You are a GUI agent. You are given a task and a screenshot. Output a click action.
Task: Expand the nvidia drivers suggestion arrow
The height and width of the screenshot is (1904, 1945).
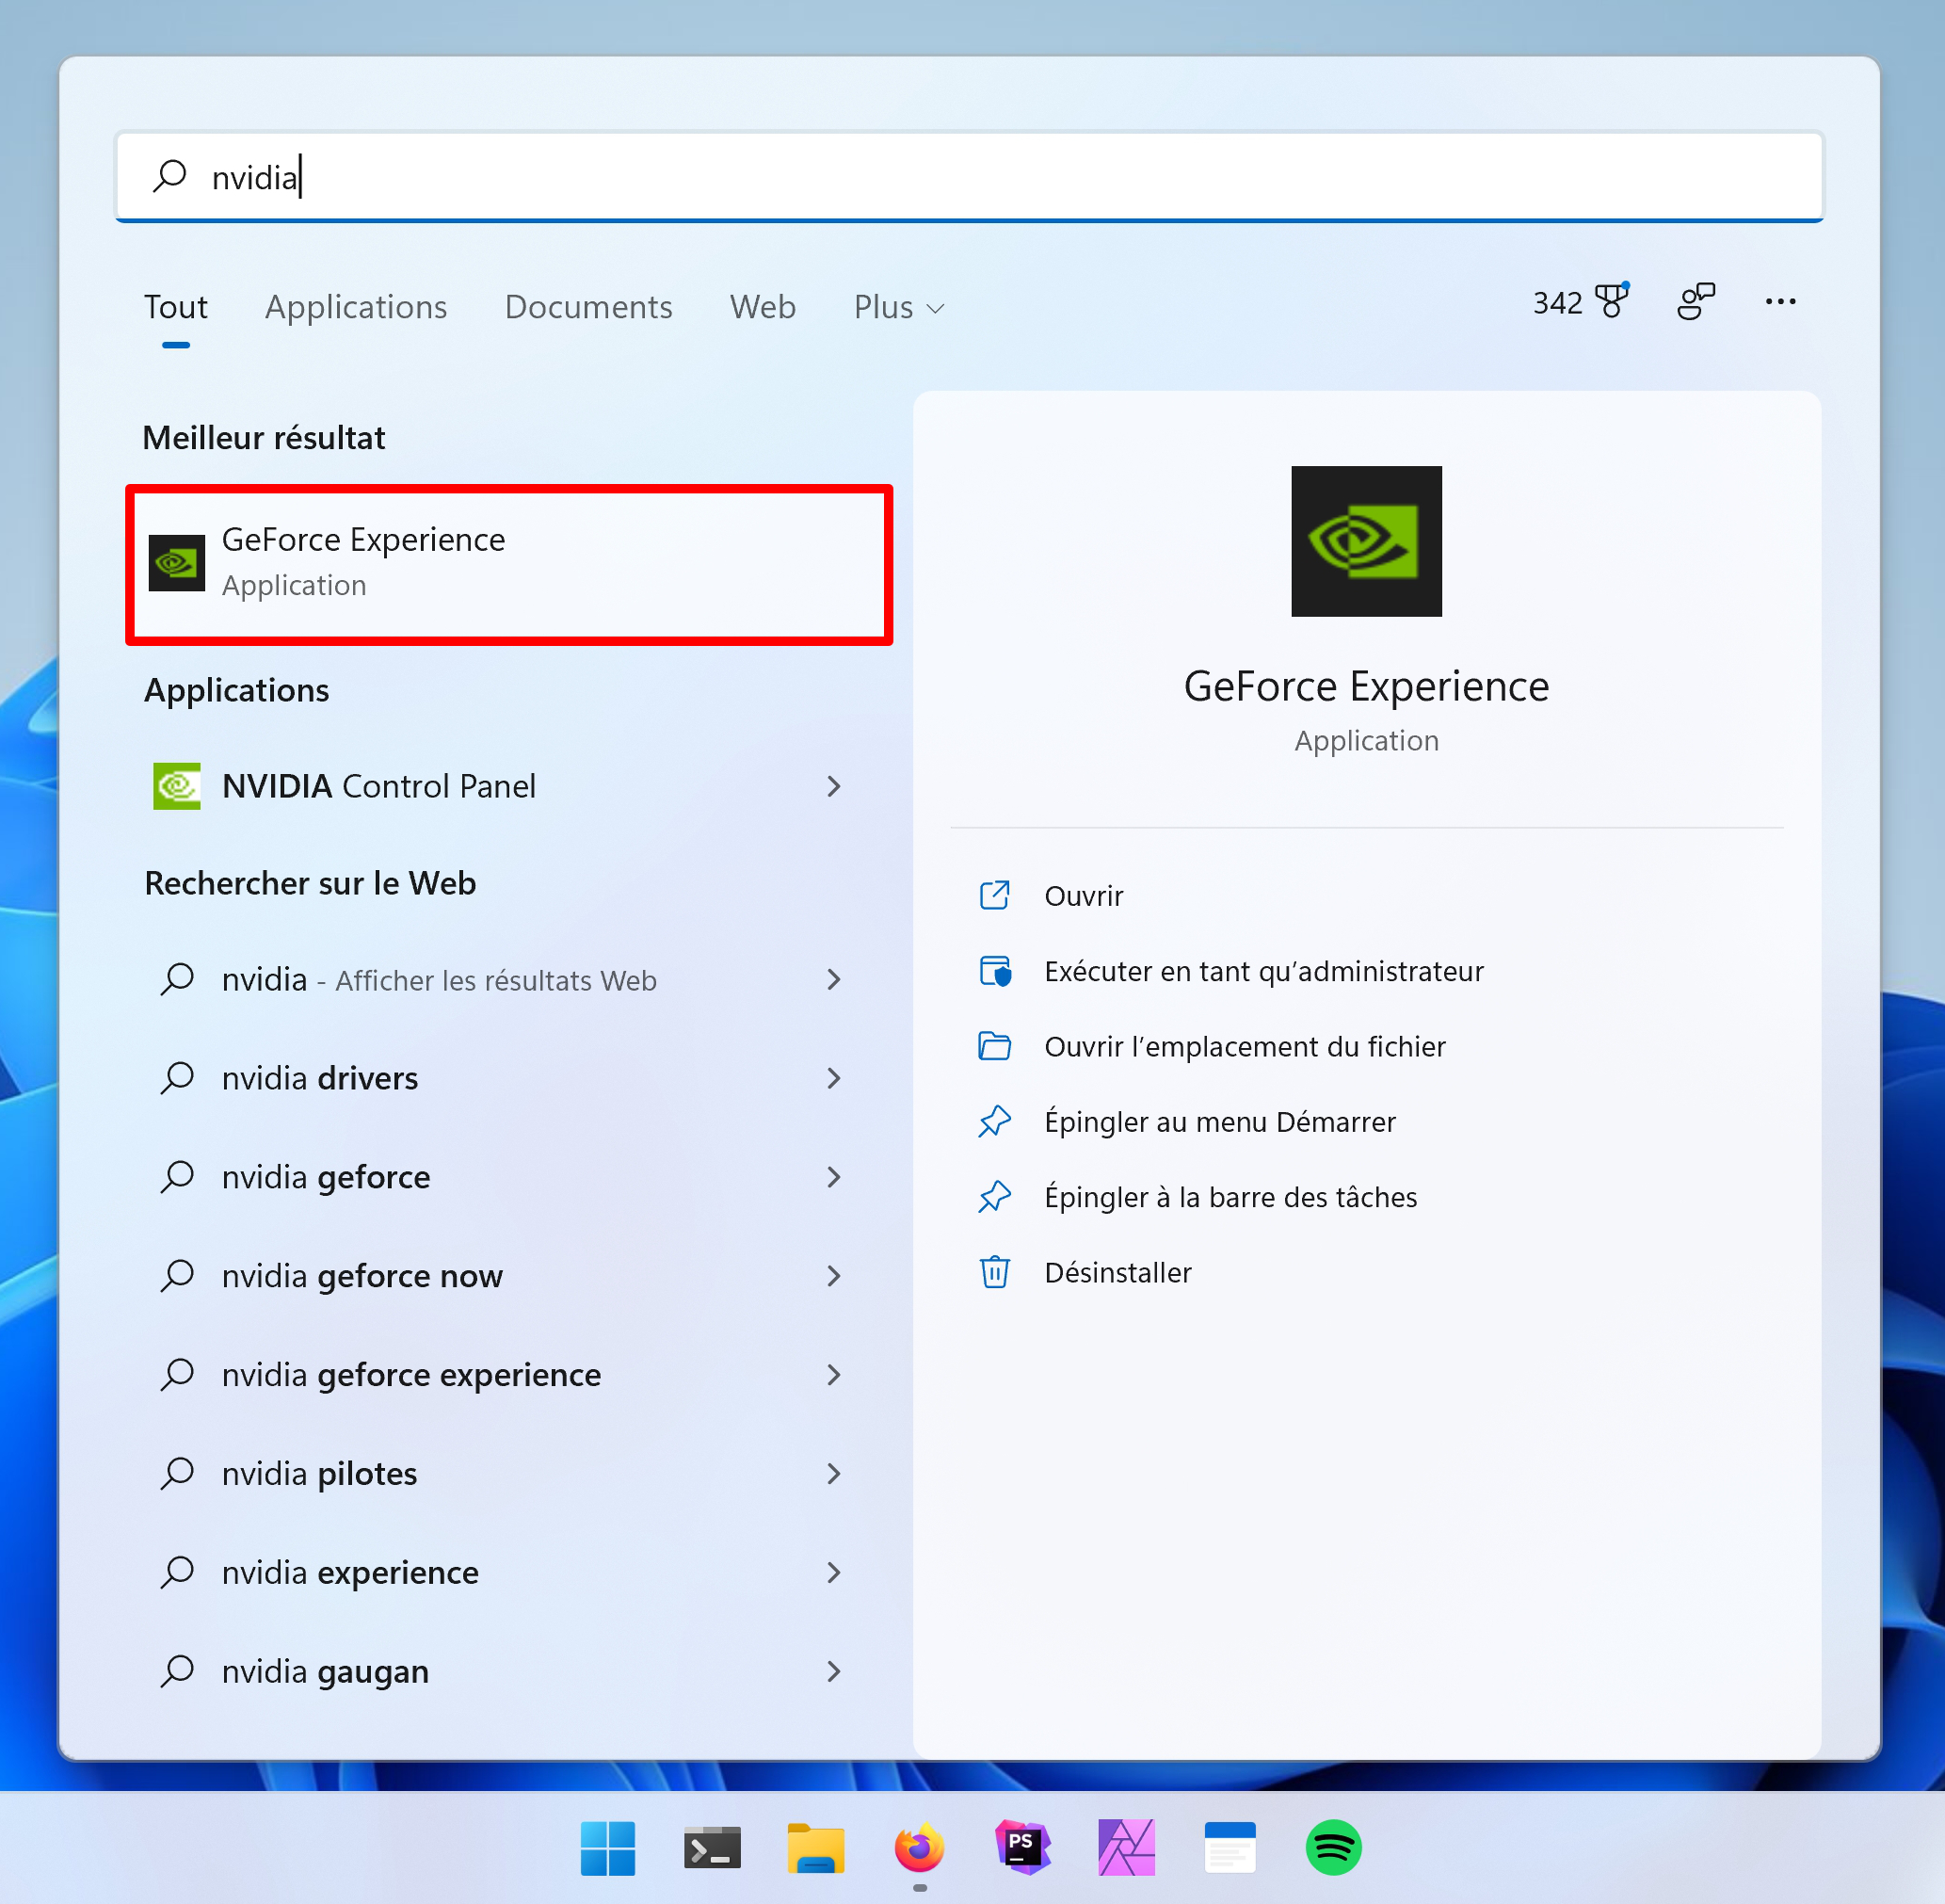pyautogui.click(x=834, y=1078)
